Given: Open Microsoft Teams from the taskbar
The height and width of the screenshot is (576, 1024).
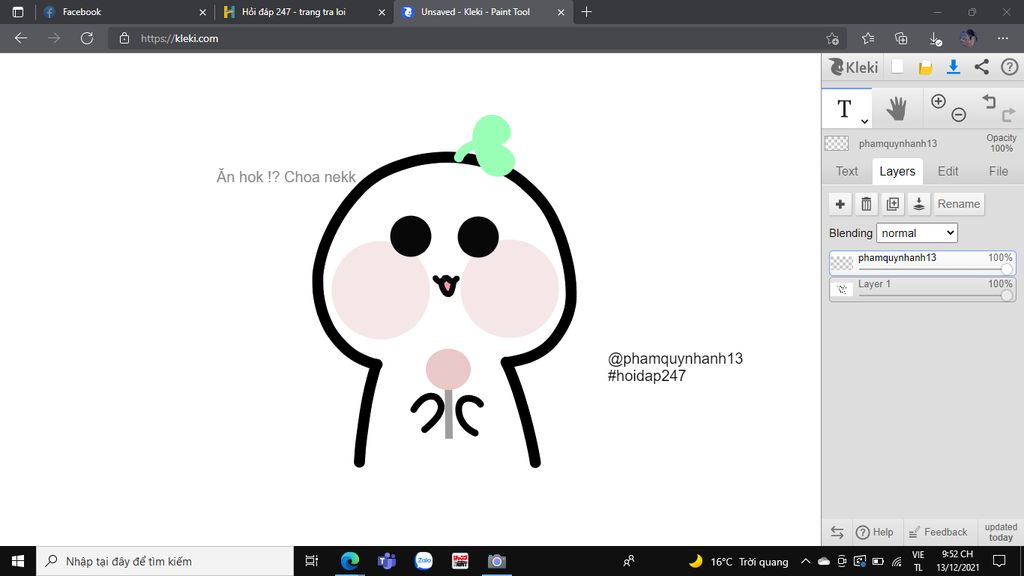Looking at the screenshot, I should pyautogui.click(x=387, y=561).
